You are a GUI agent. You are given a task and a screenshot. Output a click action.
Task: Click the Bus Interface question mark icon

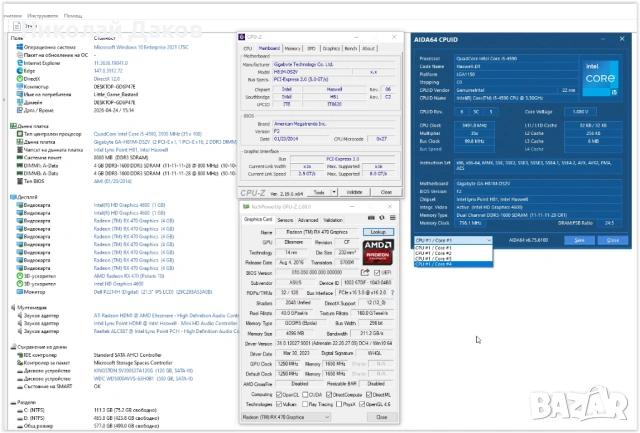[x=392, y=293]
